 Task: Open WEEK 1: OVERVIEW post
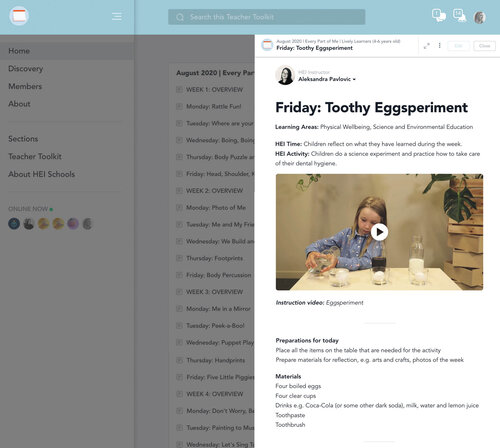point(215,90)
